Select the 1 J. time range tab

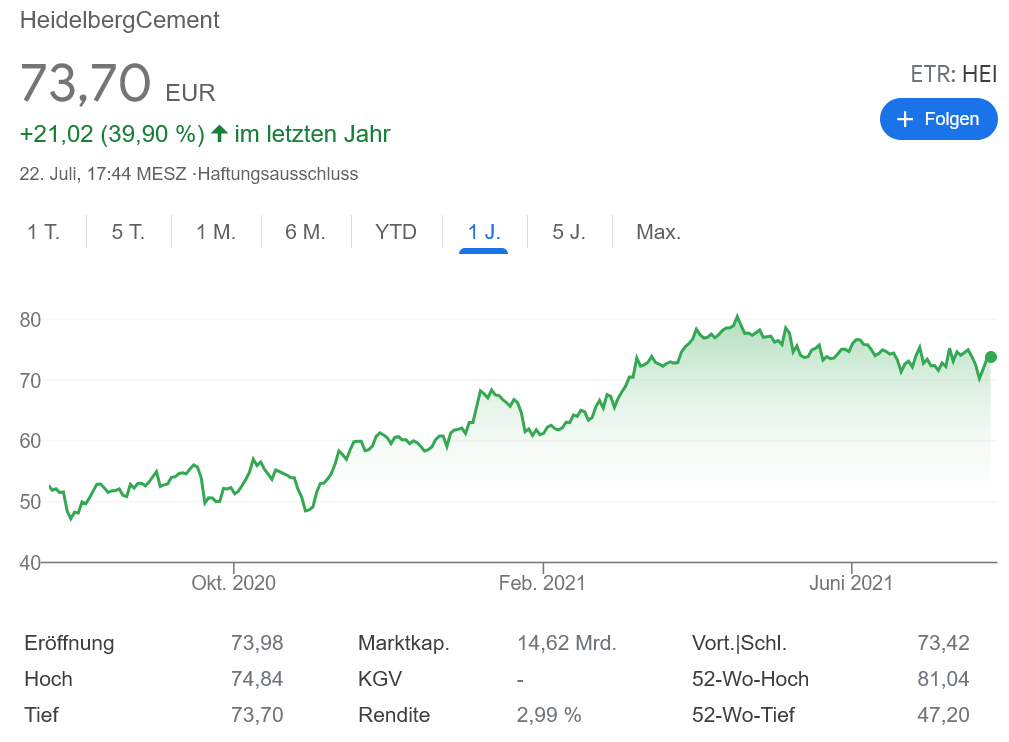tap(484, 232)
